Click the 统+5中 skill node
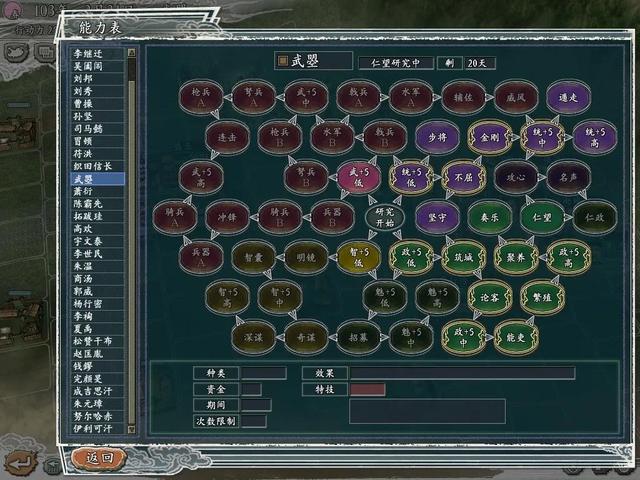The width and height of the screenshot is (640, 480). 542,138
